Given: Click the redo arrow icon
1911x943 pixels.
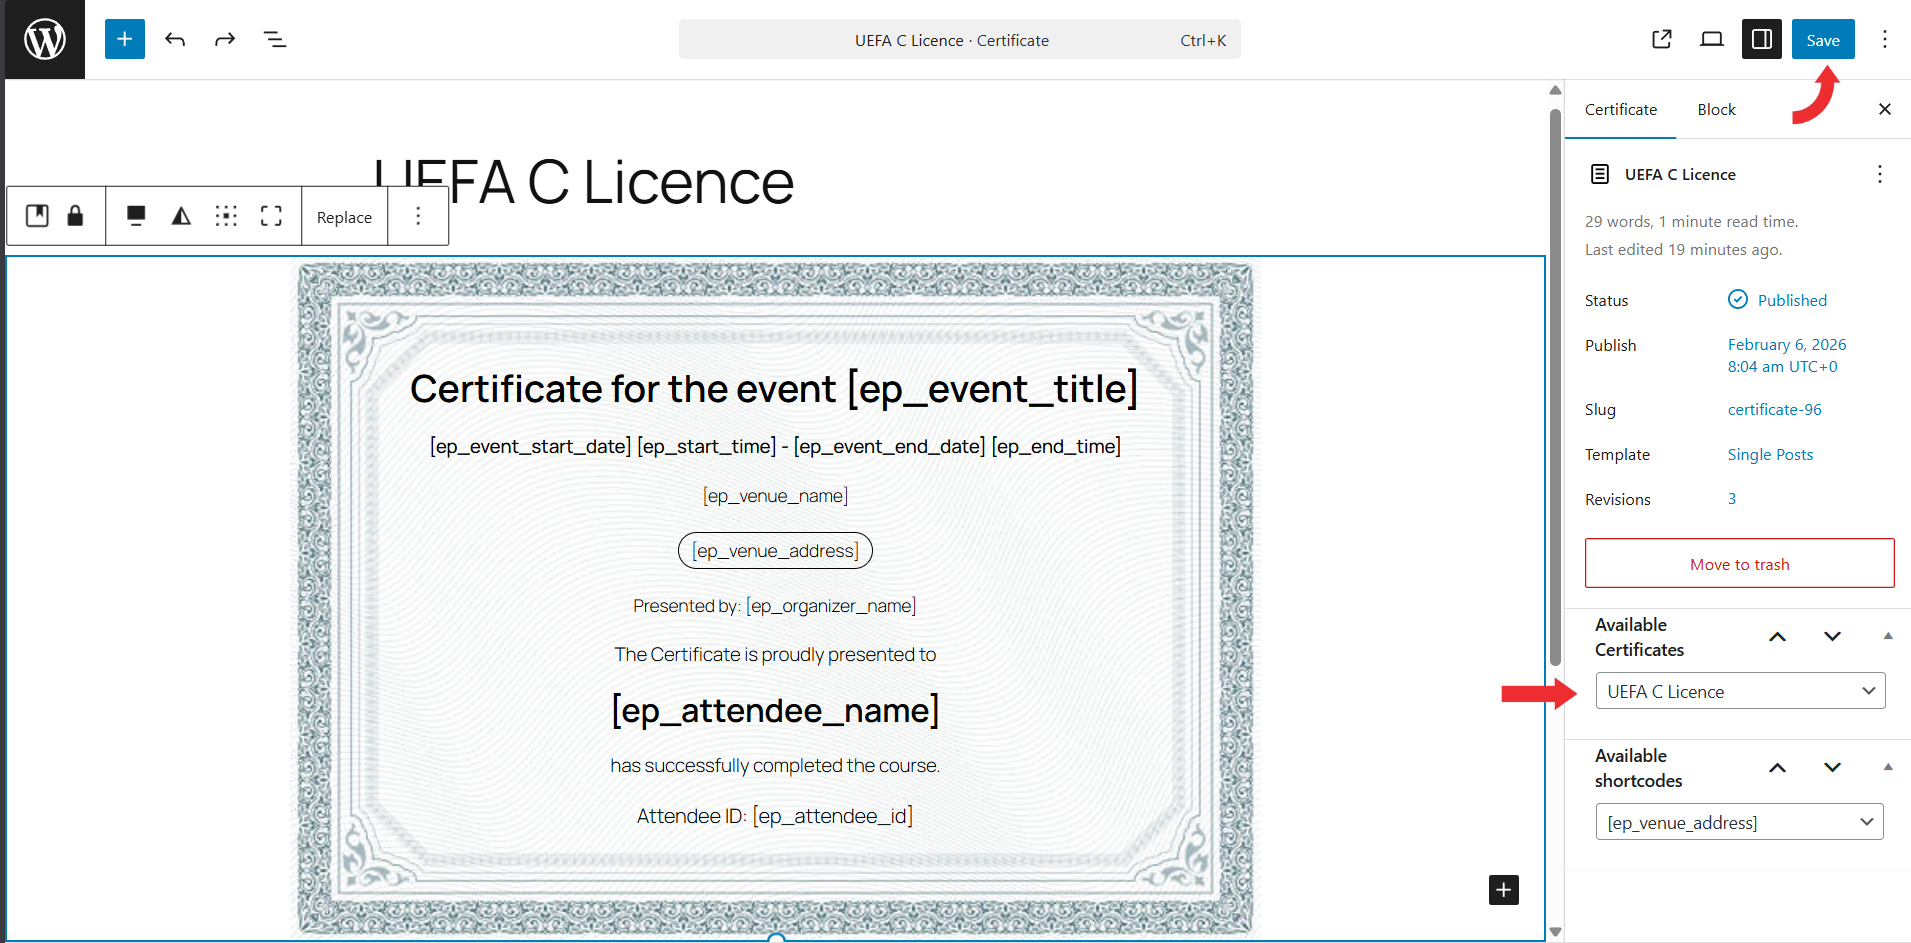Looking at the screenshot, I should [x=225, y=40].
